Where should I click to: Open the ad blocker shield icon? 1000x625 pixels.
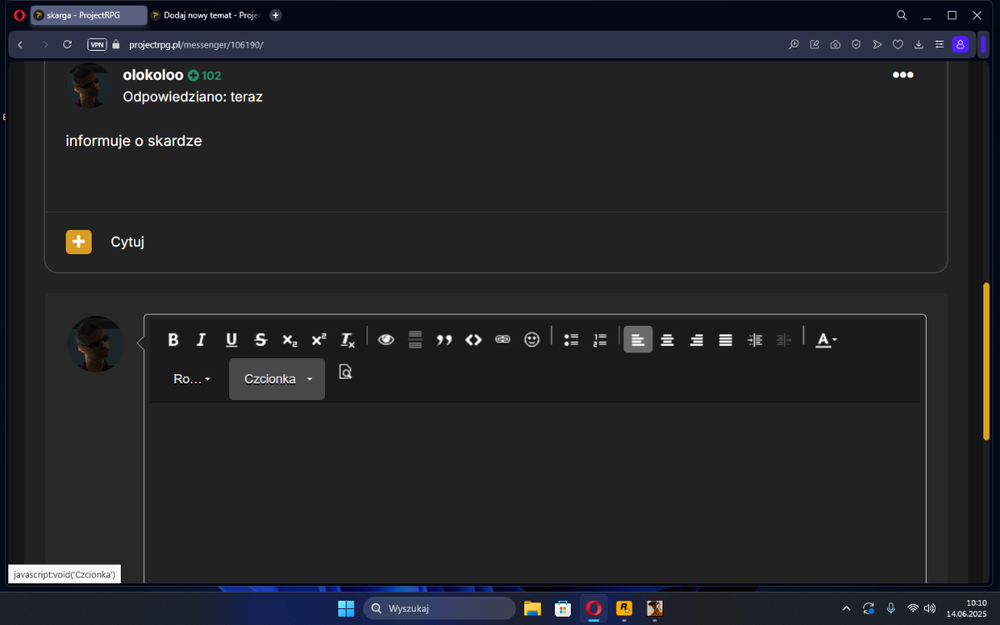pos(856,45)
